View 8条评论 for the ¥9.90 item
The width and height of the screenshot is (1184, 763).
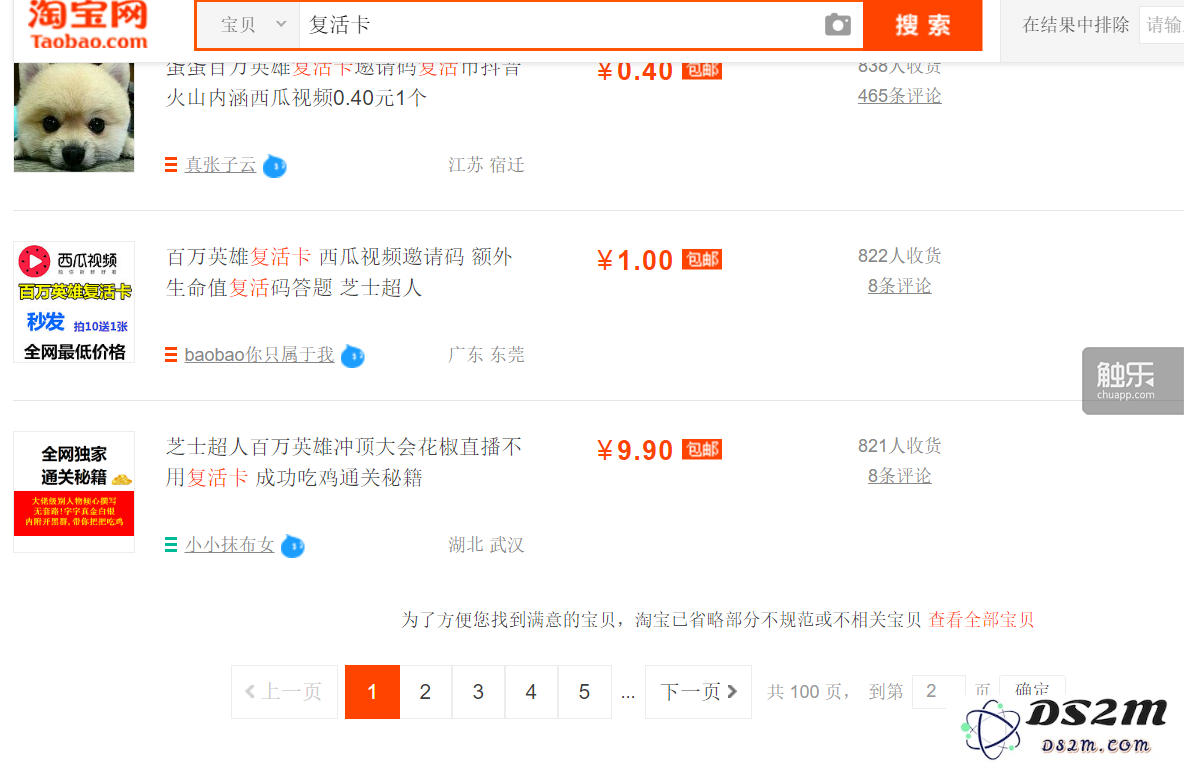coord(899,476)
